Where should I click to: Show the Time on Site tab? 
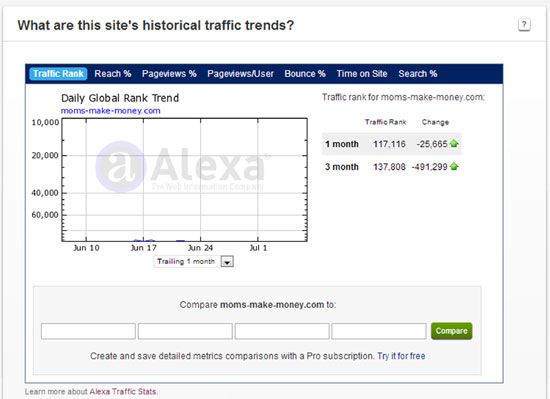[362, 74]
